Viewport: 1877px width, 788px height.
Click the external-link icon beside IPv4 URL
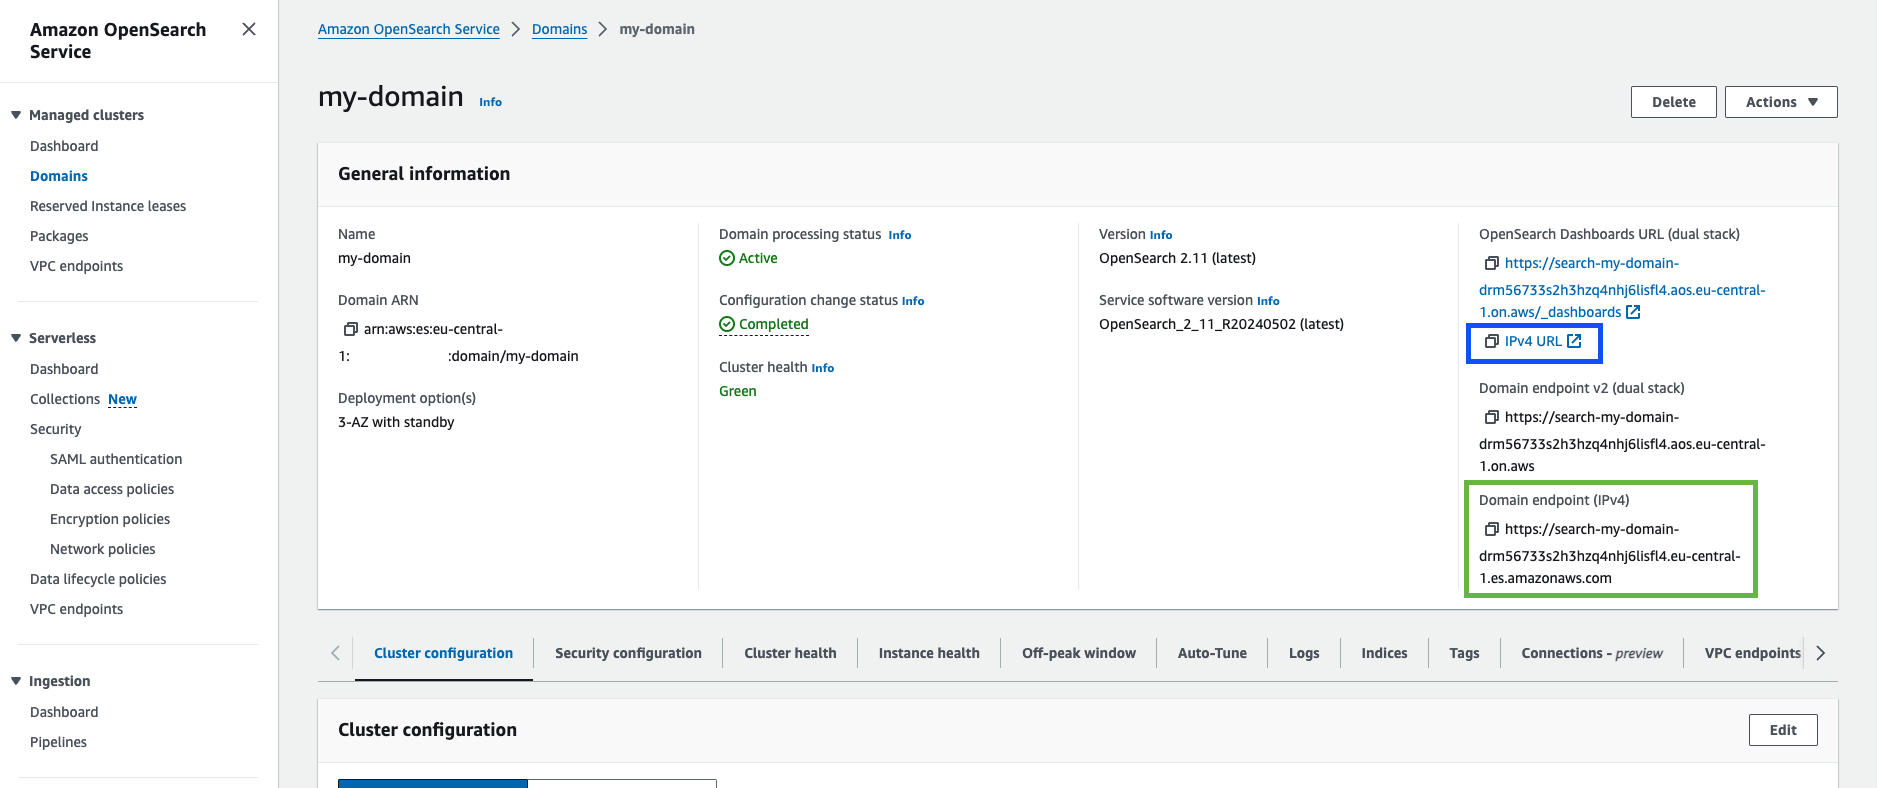tap(1574, 341)
